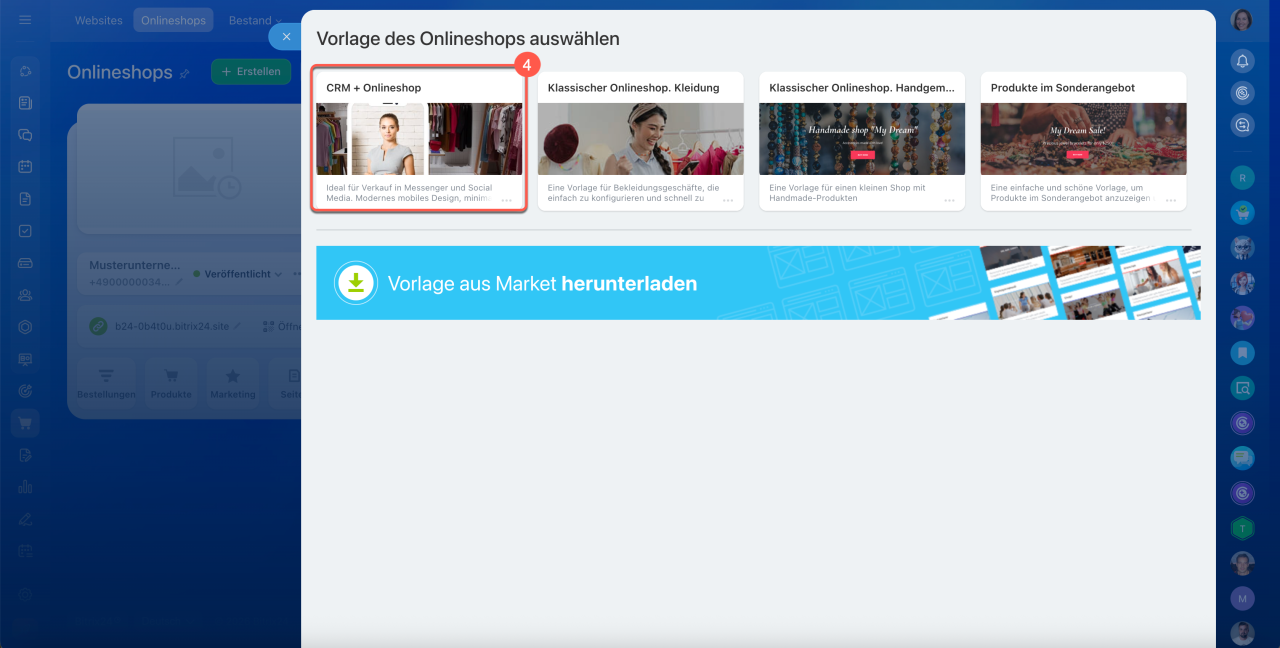Open the shopping cart icon in left sidebar
1280x648 pixels.
tap(25, 423)
